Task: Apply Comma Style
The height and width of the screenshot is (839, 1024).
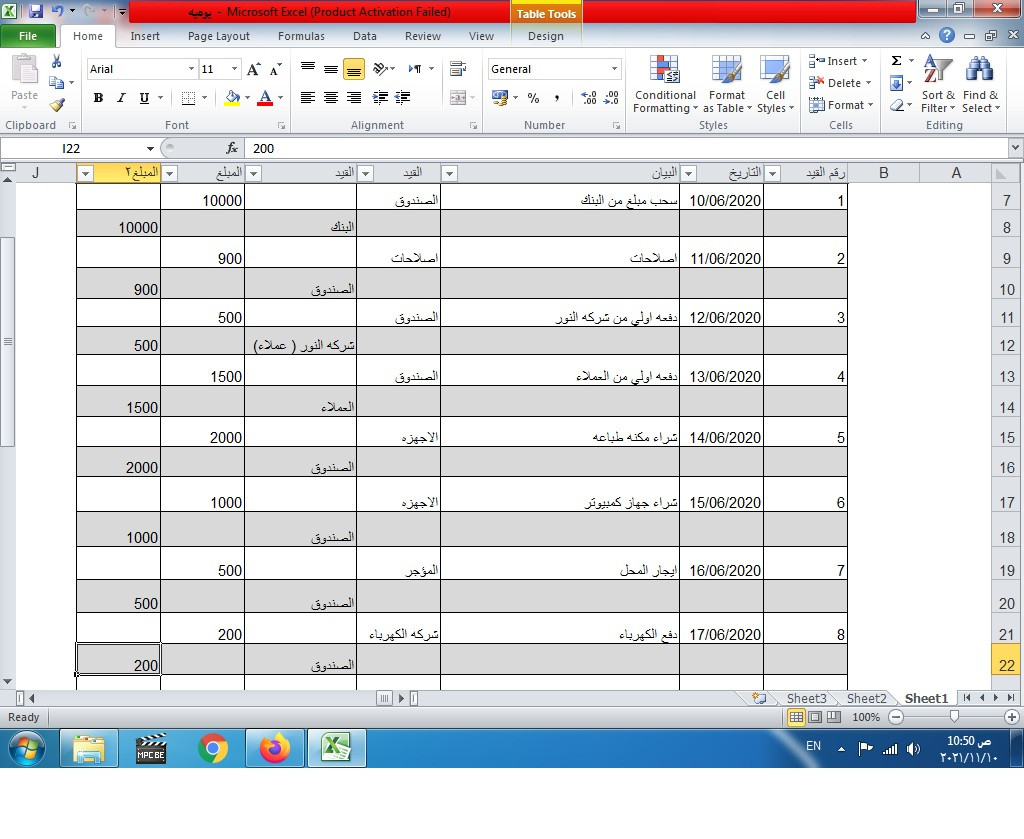Action: pyautogui.click(x=556, y=98)
